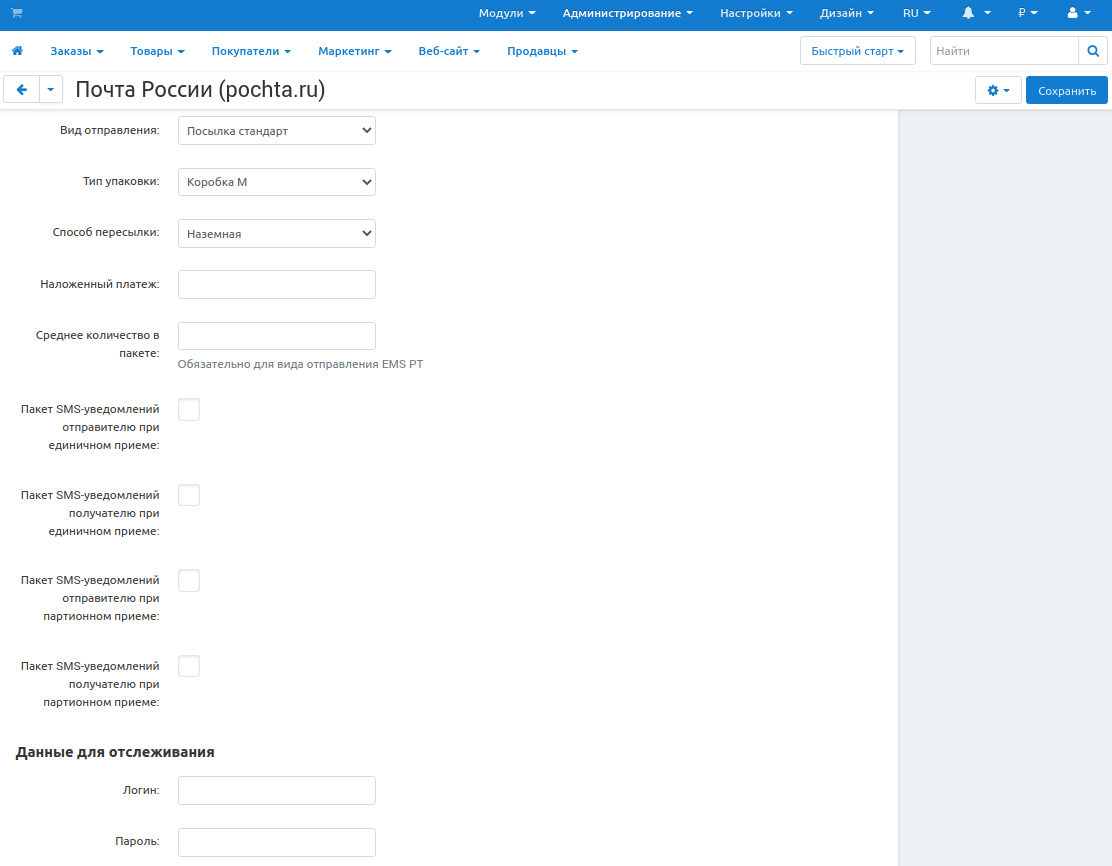The height and width of the screenshot is (866, 1112).
Task: Open the Товары menu
Action: 157,51
